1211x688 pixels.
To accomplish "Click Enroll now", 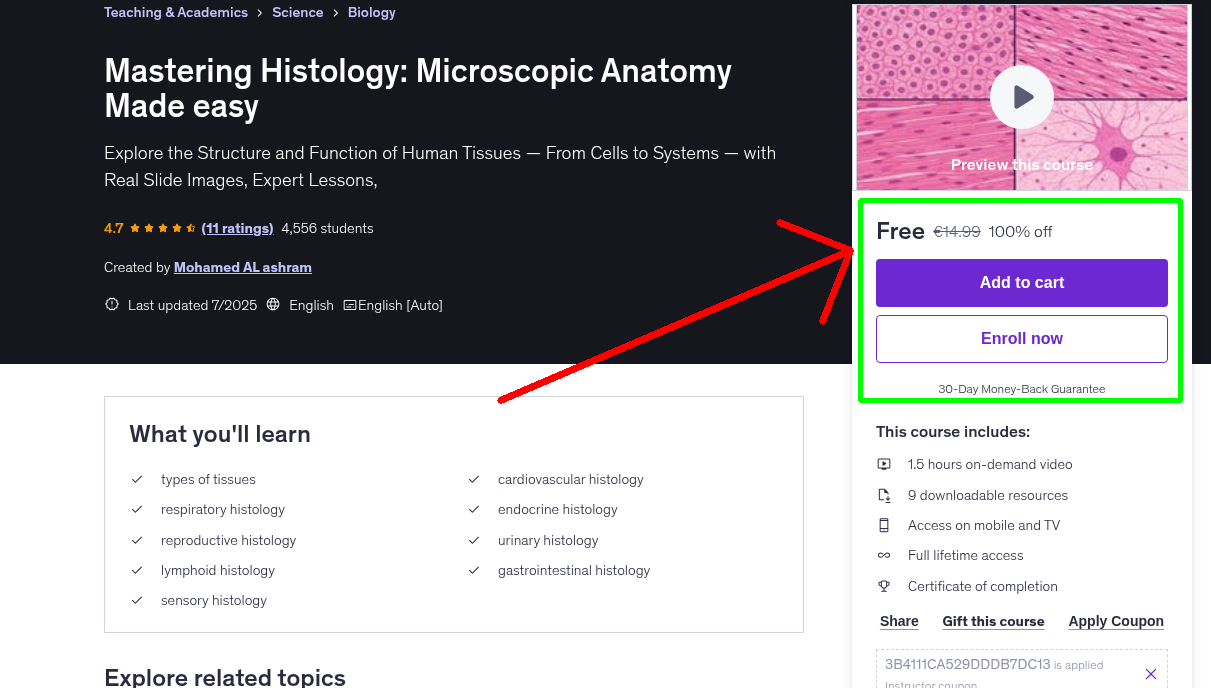I will [x=1021, y=338].
